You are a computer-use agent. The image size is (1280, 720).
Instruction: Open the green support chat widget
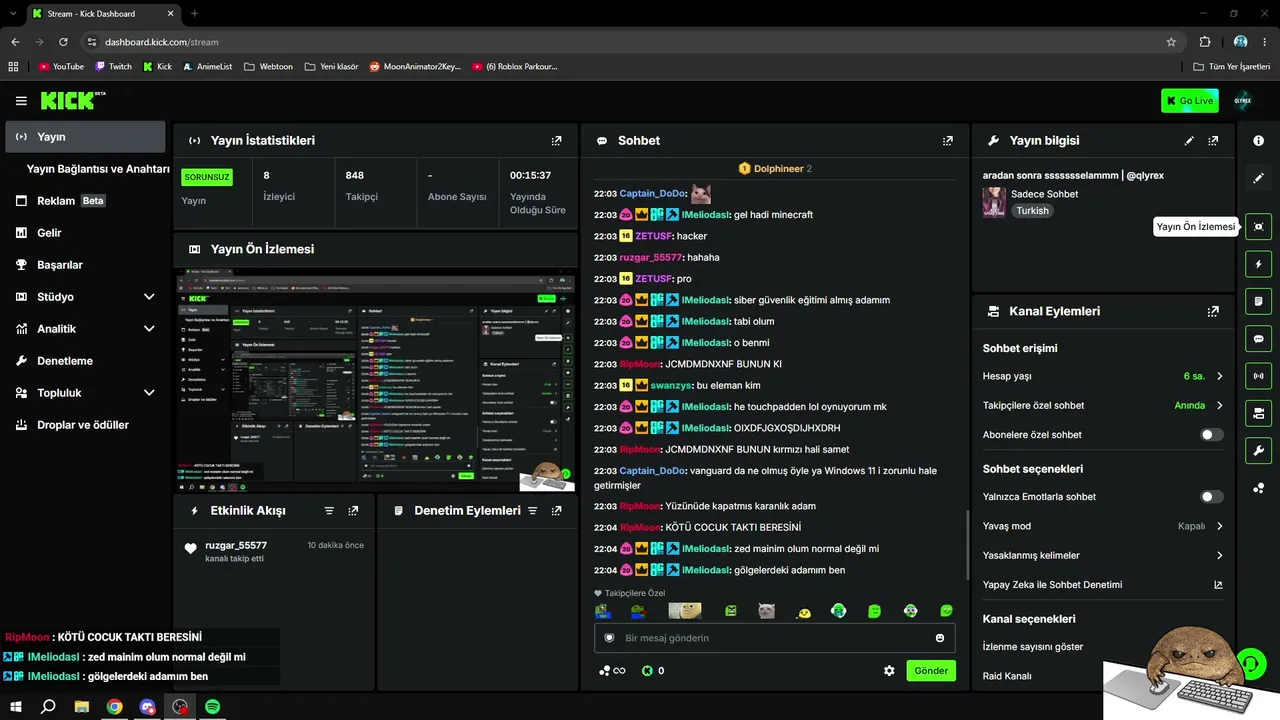coord(1250,663)
